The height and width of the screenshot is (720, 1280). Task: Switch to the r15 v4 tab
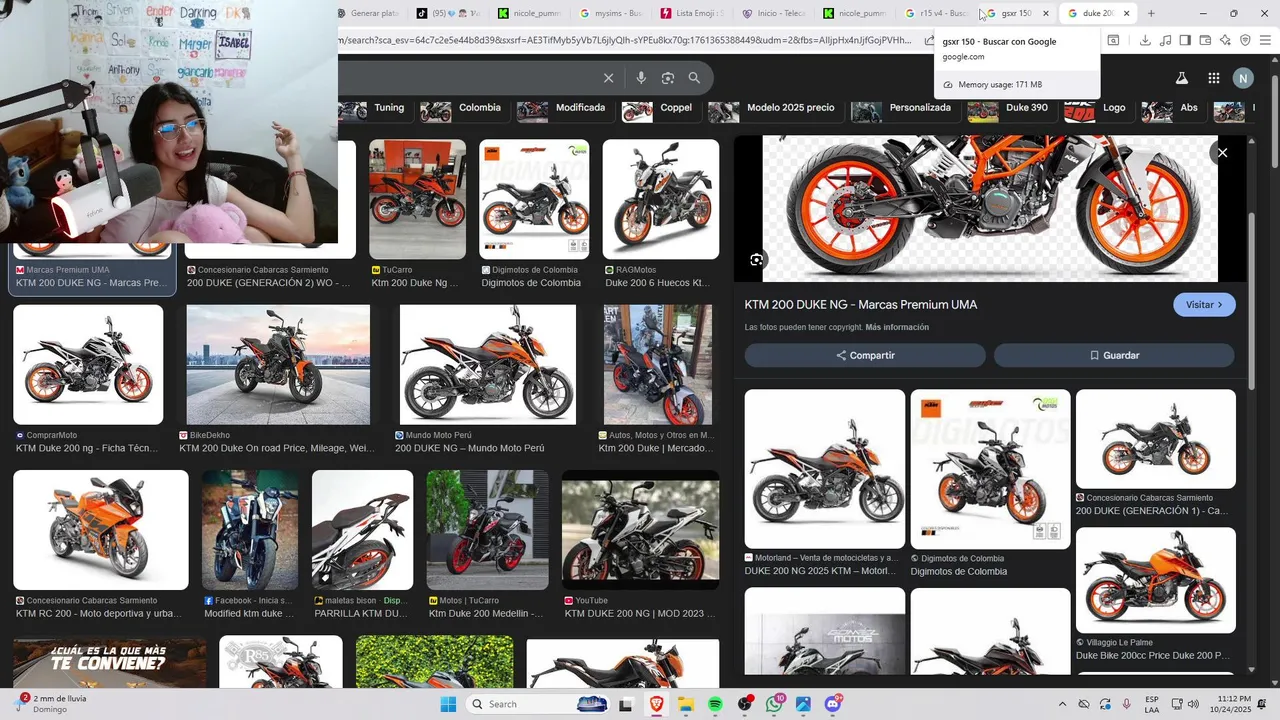tap(938, 13)
